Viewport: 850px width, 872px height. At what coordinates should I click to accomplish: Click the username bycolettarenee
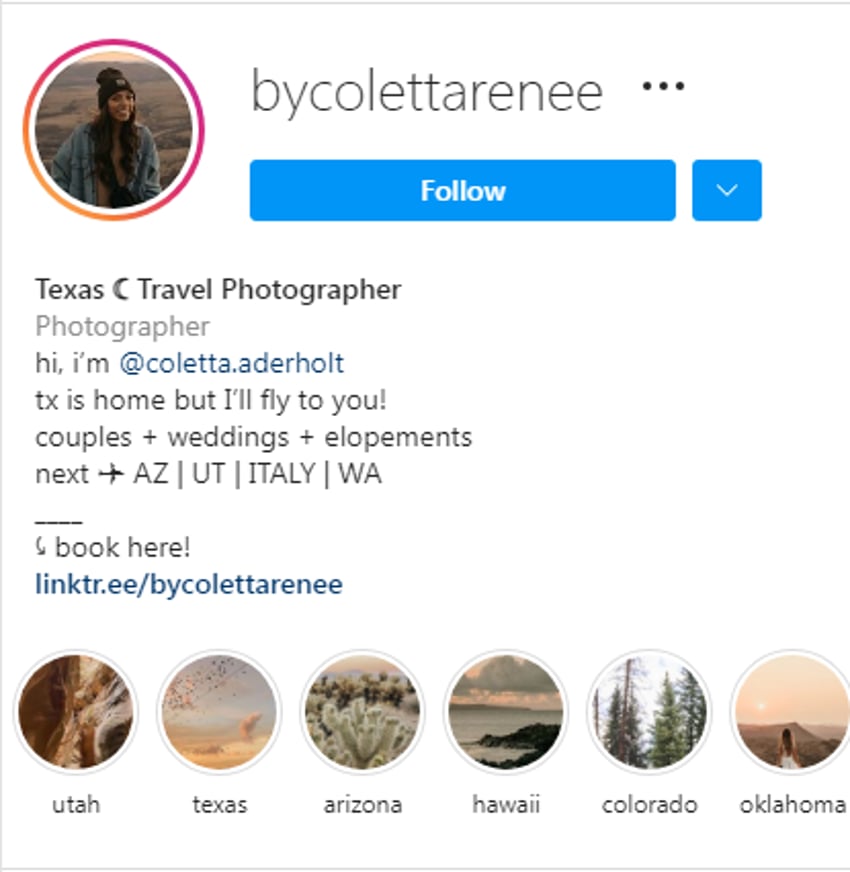426,90
